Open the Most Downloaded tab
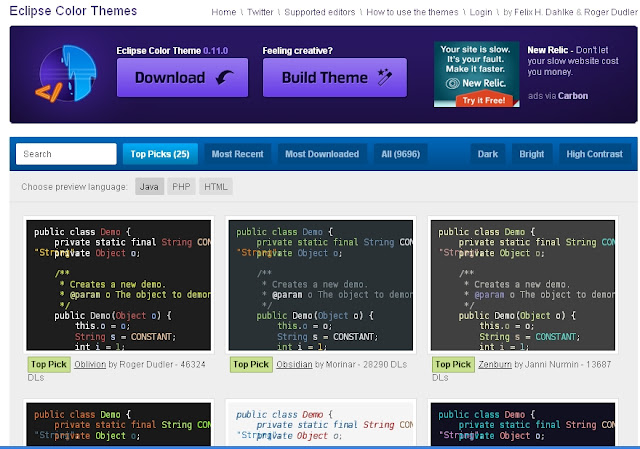This screenshot has width=640, height=449. pyautogui.click(x=322, y=154)
